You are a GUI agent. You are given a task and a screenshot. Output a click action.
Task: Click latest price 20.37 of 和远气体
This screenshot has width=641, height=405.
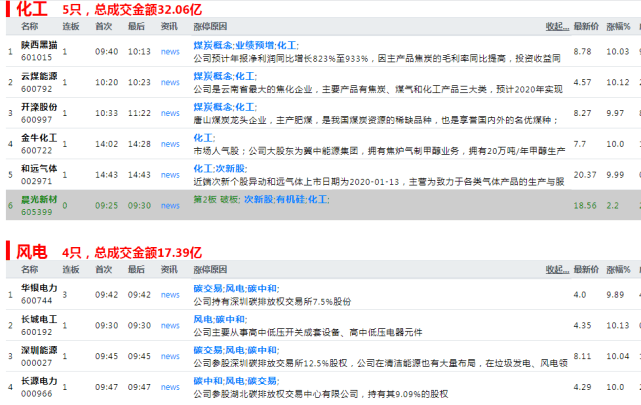(x=585, y=175)
